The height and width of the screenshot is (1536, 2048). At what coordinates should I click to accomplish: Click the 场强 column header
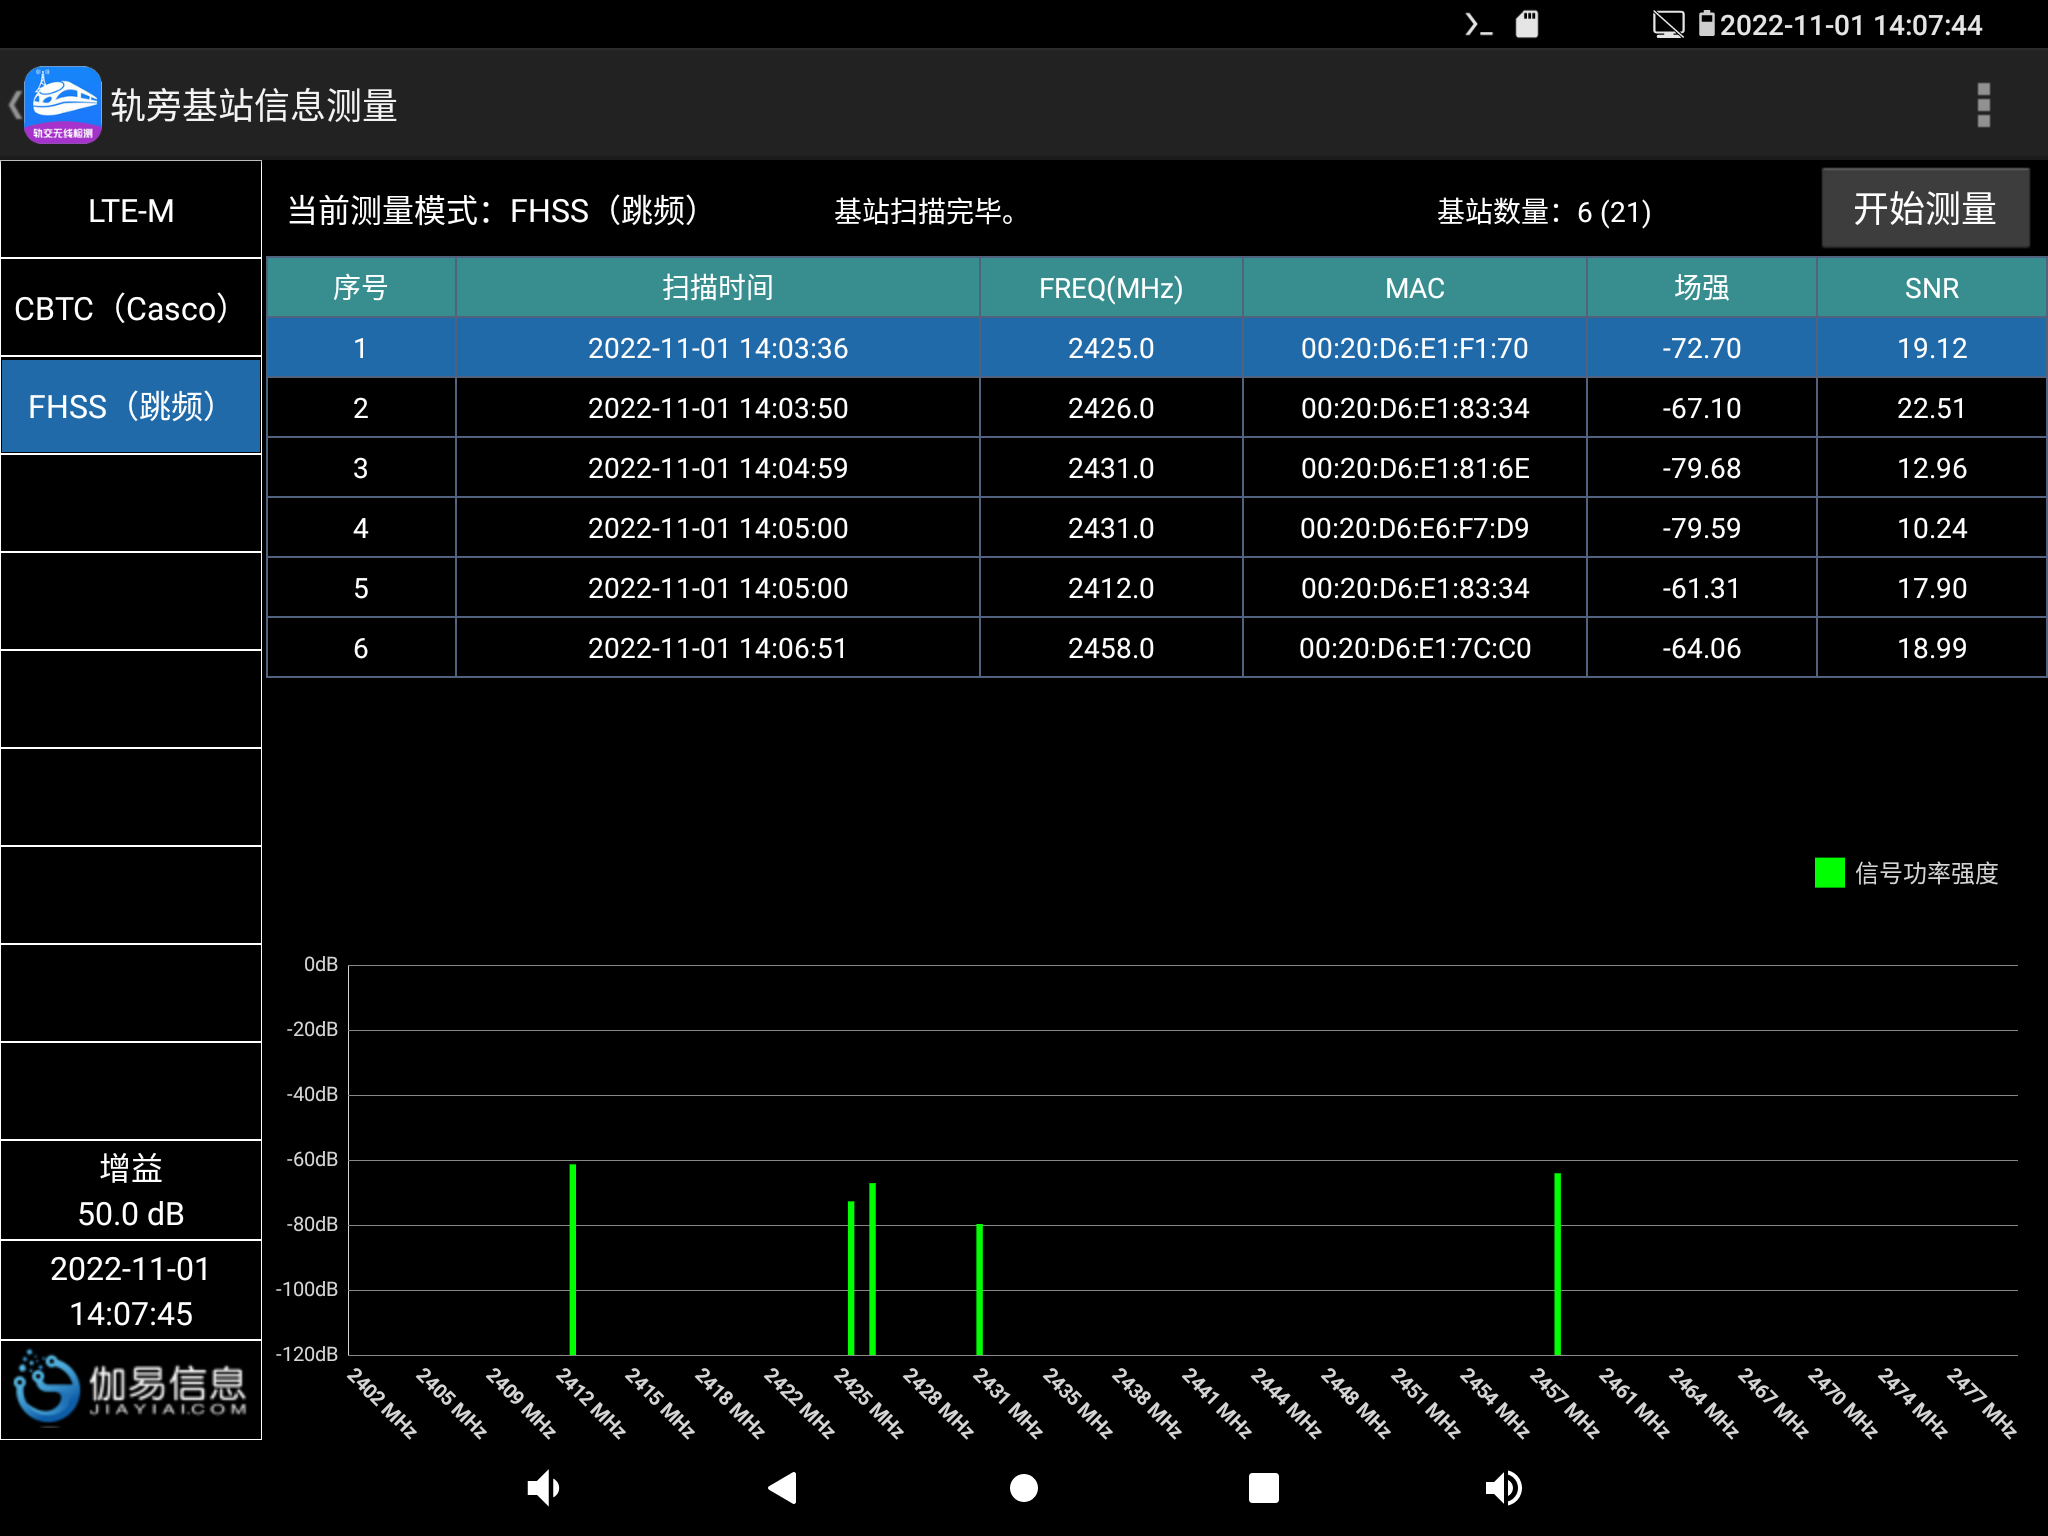coord(1702,288)
